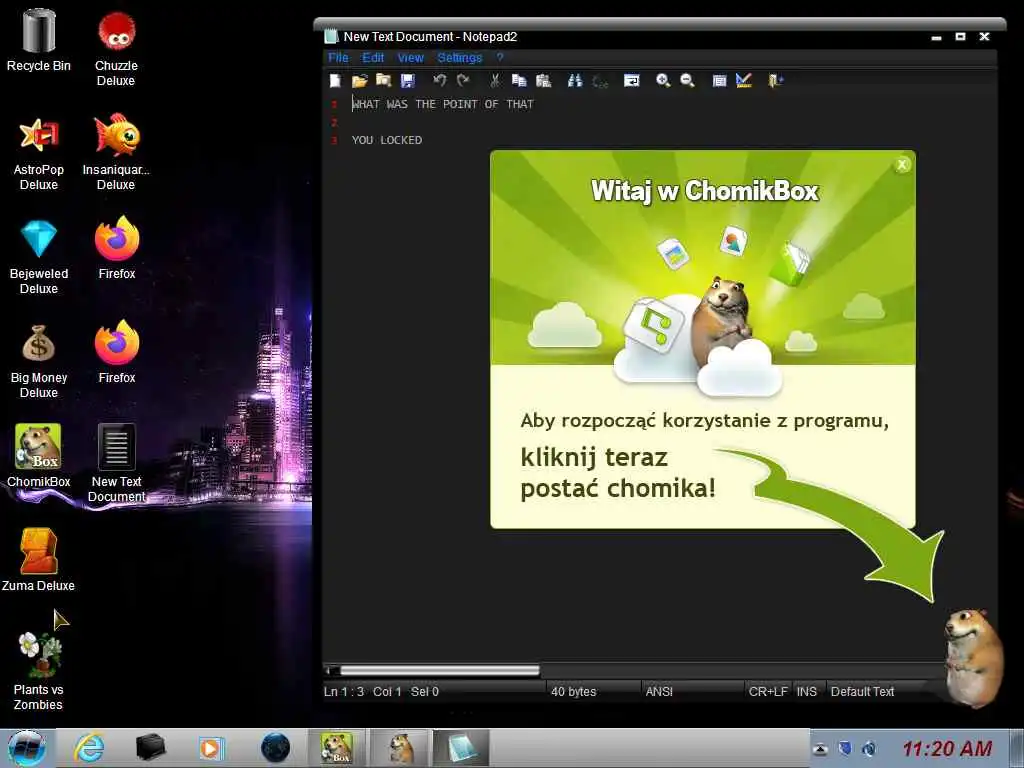Switch to ChomikBox Box taskbar button

coord(336,748)
